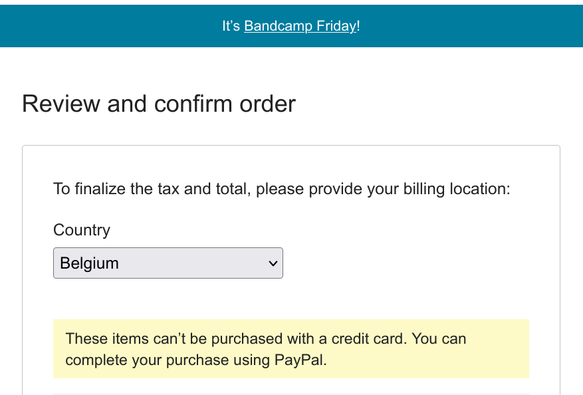Click the words confirm order in heading
Viewport: 583px width, 395px height.
pyautogui.click(x=225, y=103)
